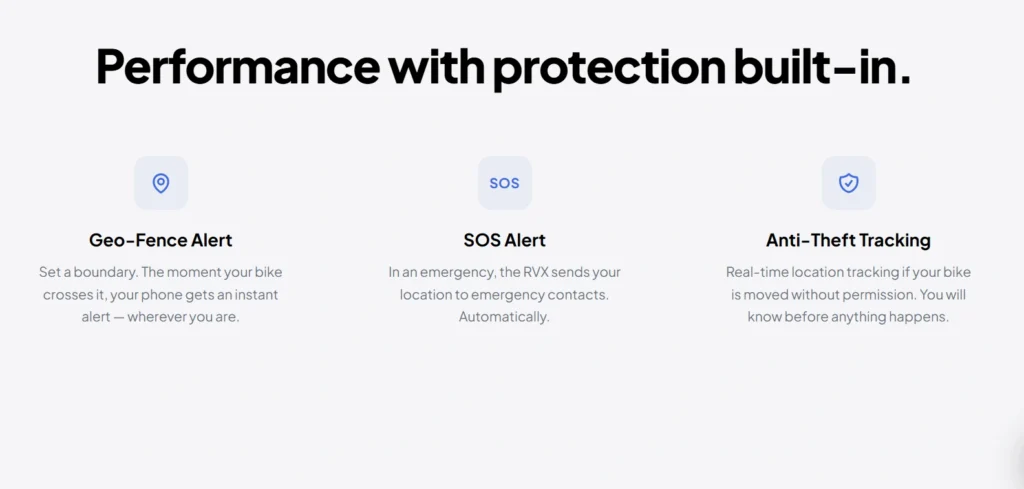Click the RVX word in SOS description

[535, 272]
